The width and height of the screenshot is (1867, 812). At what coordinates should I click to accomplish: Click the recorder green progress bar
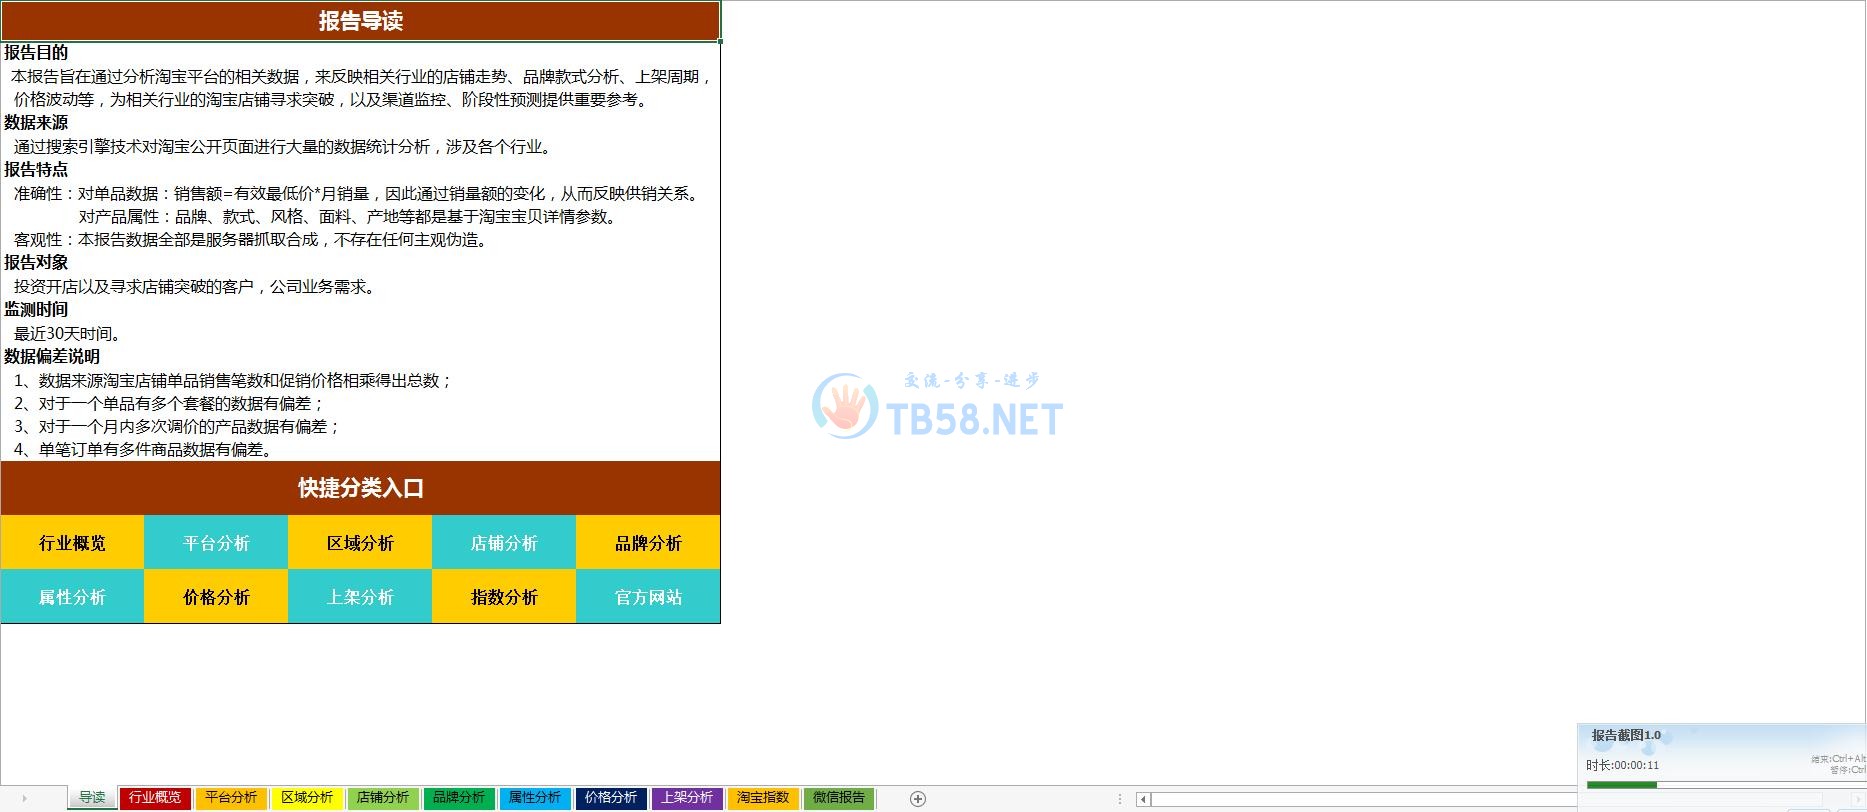coord(1621,785)
